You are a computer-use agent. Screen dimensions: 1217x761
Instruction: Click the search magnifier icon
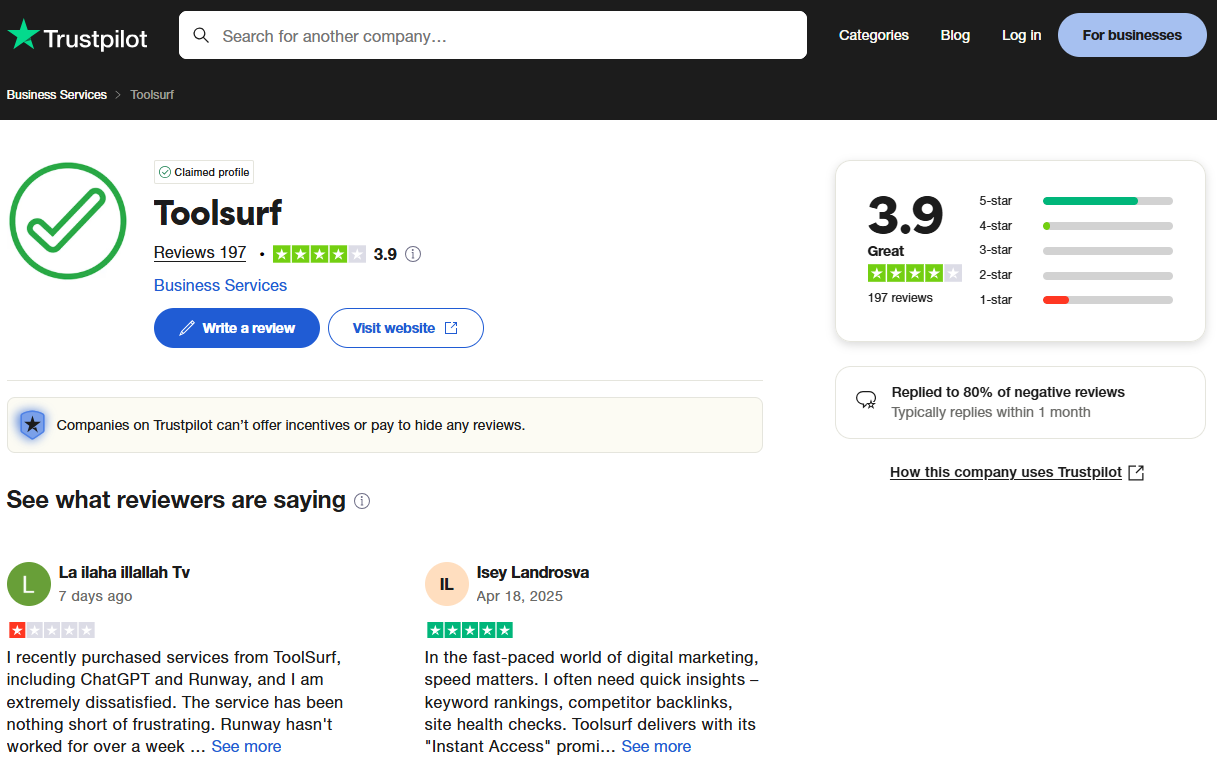pos(201,36)
